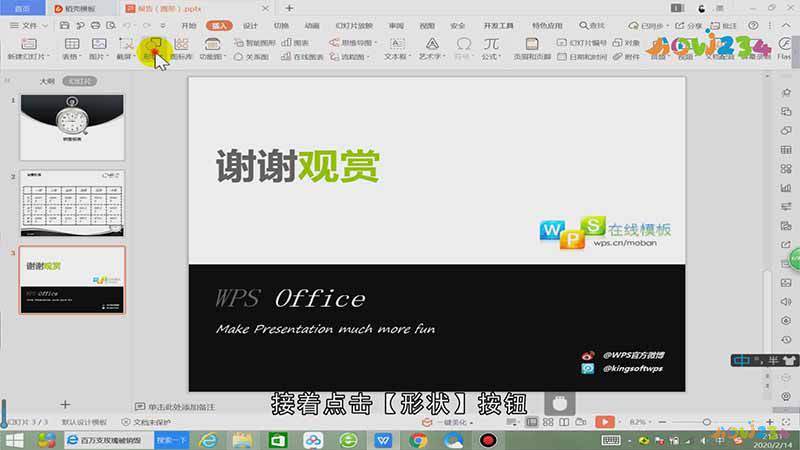
Task: Open the quick access toolbar customize dropdown
Action: pyautogui.click(x=163, y=25)
